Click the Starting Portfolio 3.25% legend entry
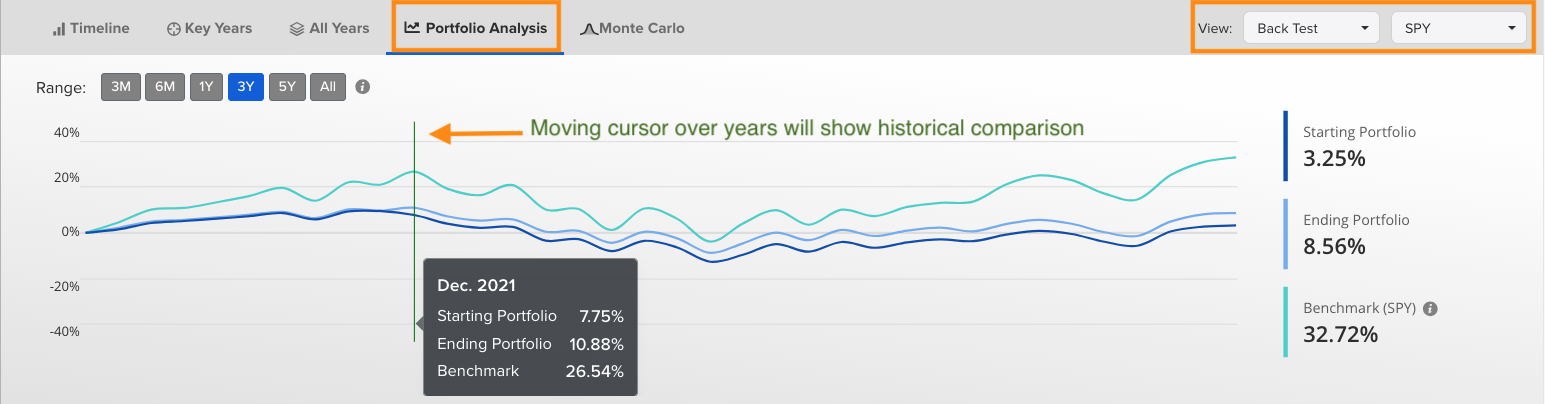Viewport: 1545px width, 404px height. [x=1359, y=146]
